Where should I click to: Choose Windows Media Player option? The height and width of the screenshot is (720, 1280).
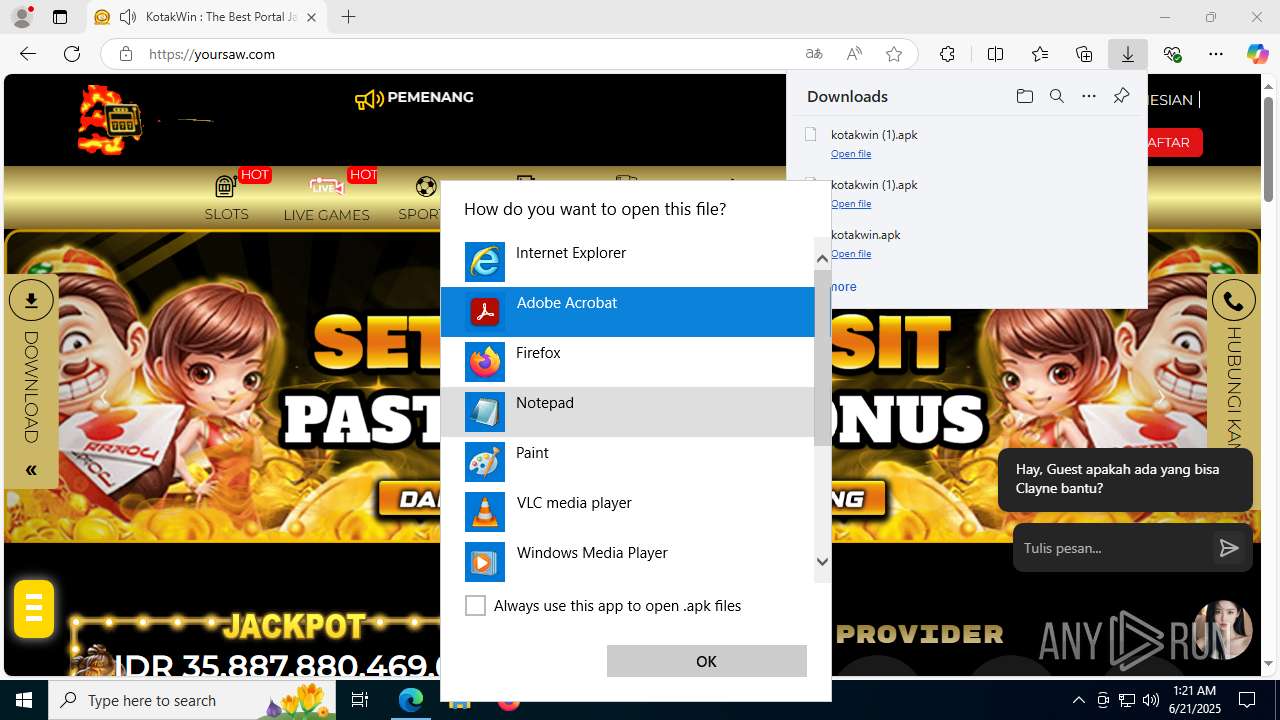point(627,562)
